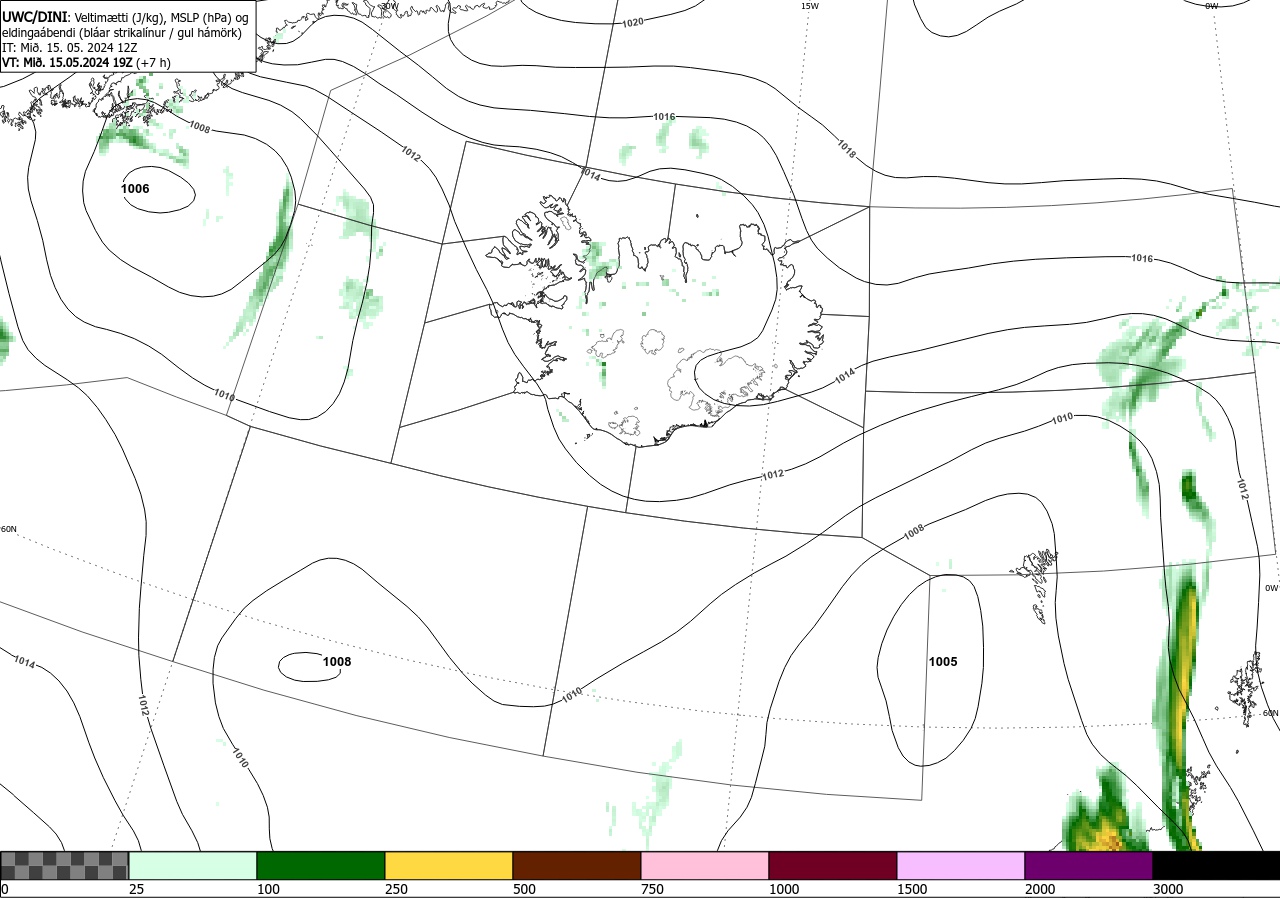Image resolution: width=1280 pixels, height=898 pixels.
Task: Click the gray checkered 0–25 legend swatch
Action: (x=65, y=865)
